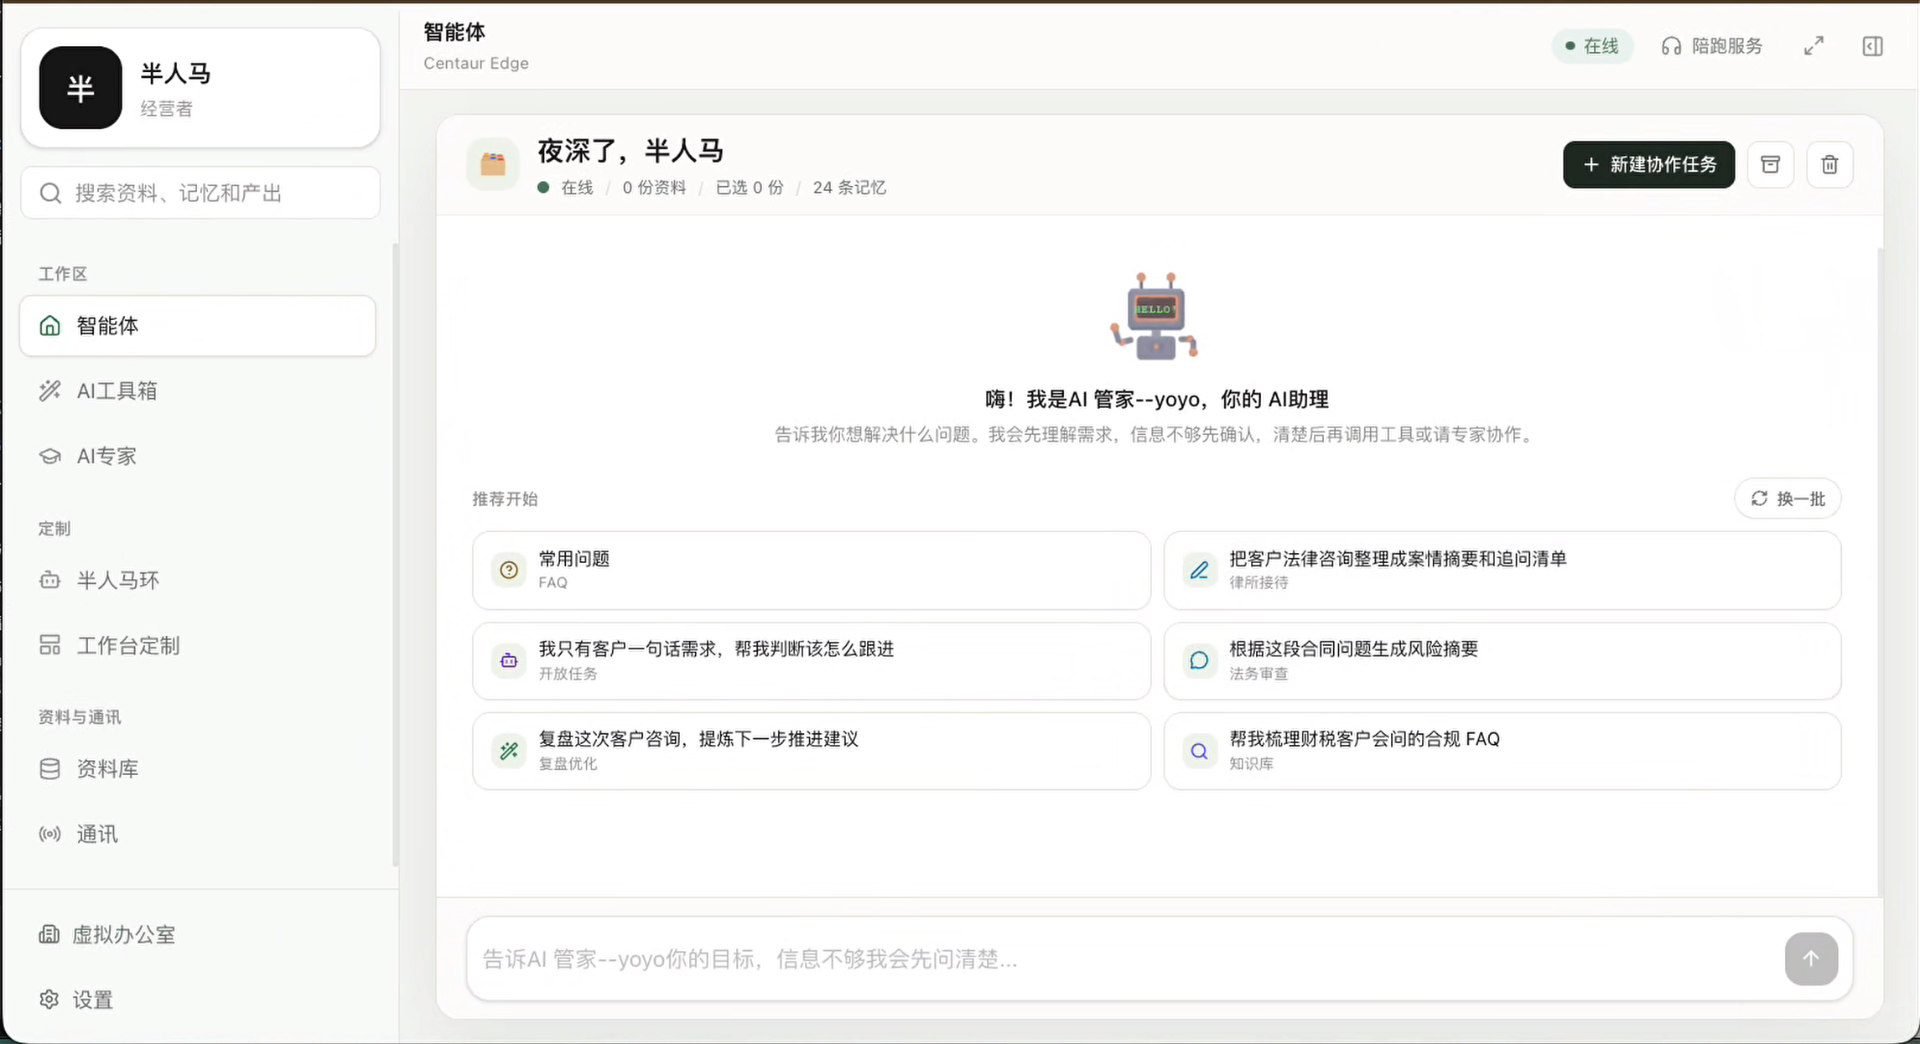Screen dimensions: 1920x1044
Task: Click the graduation cap icon for AI专家
Action: pos(50,456)
